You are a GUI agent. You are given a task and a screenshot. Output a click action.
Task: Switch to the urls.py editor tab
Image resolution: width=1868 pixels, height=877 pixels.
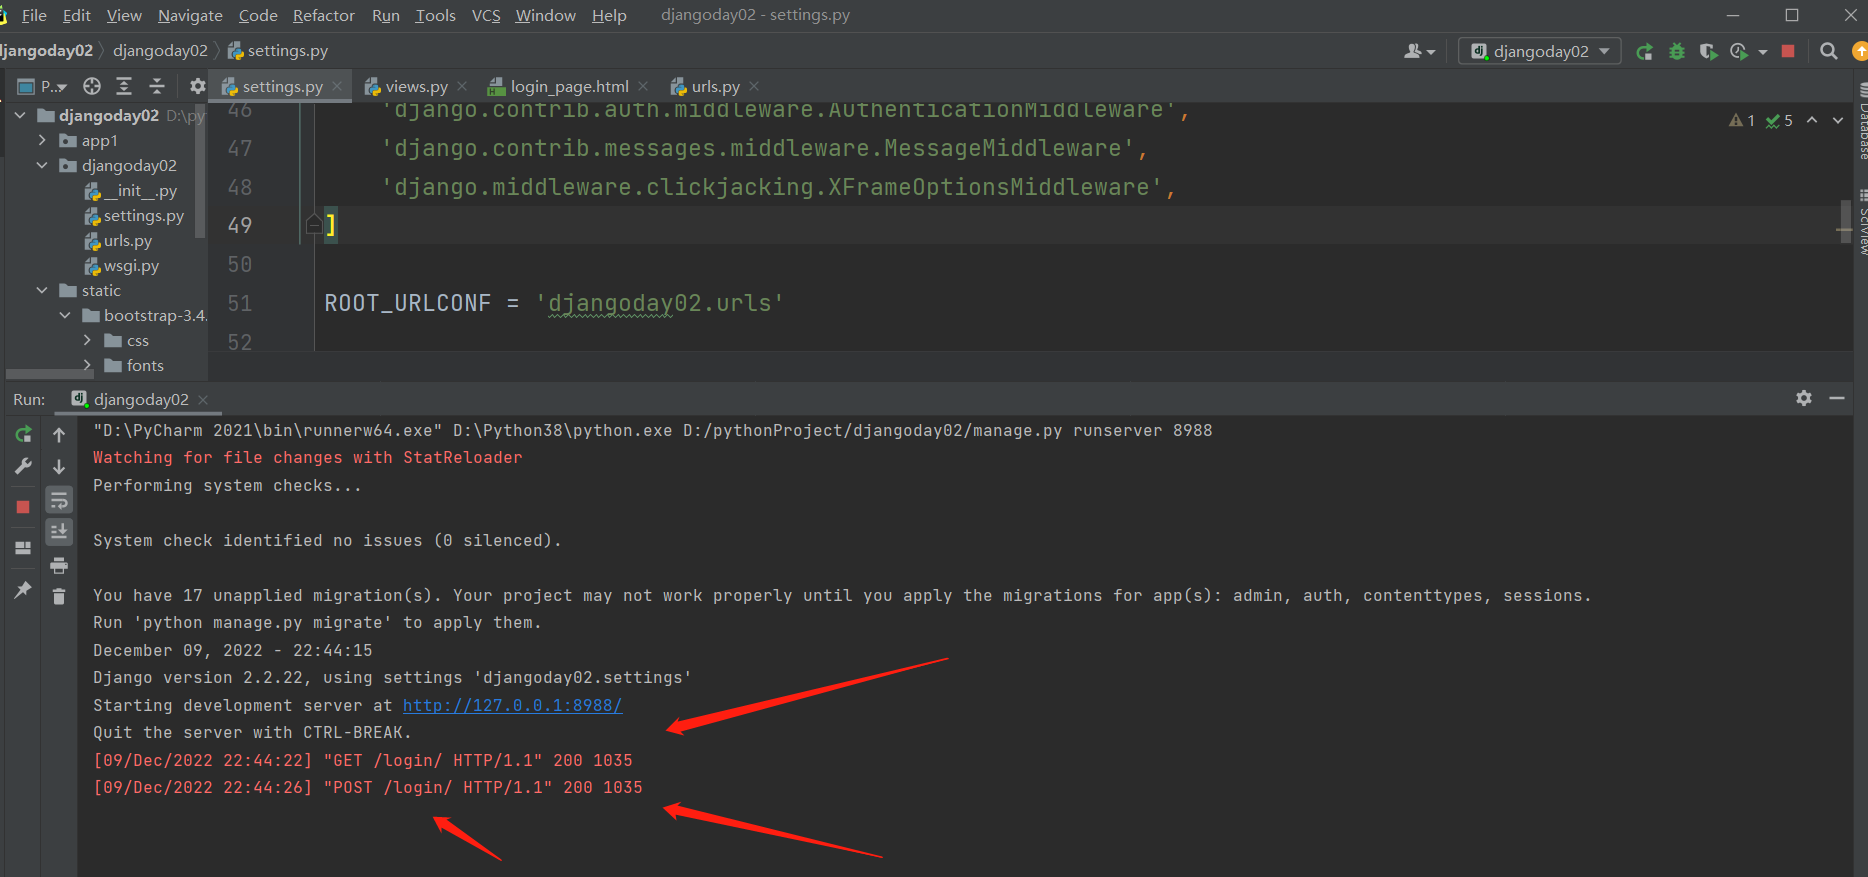(715, 87)
